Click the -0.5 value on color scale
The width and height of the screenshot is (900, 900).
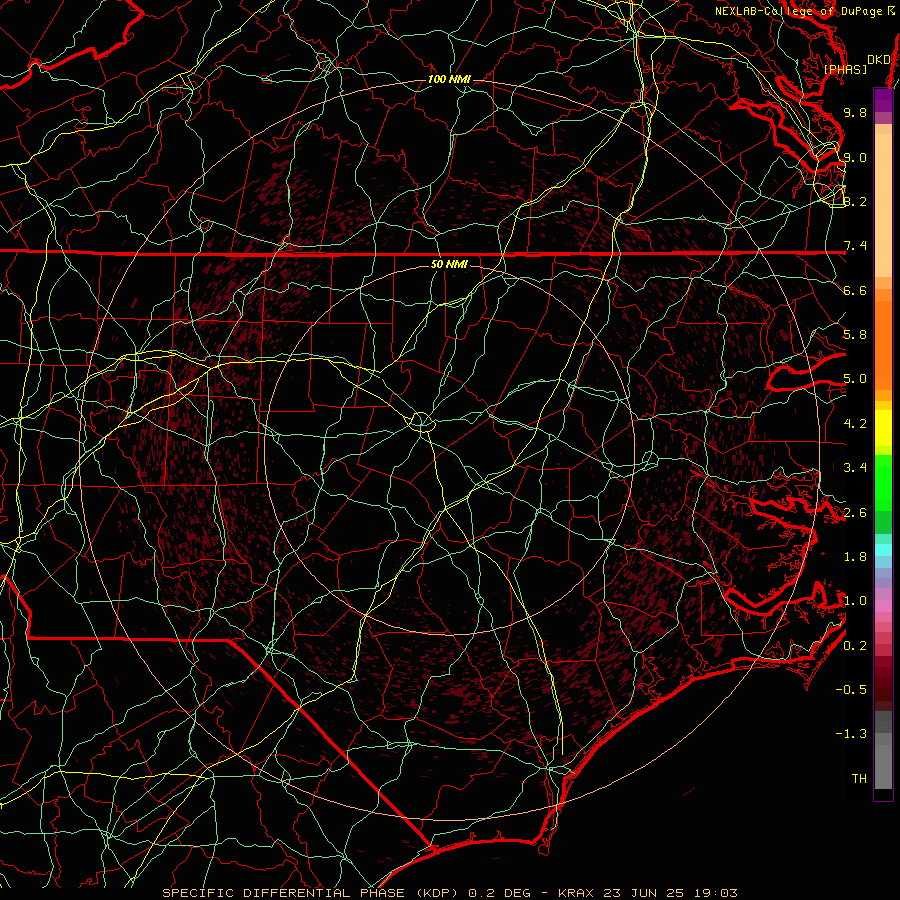pos(851,690)
